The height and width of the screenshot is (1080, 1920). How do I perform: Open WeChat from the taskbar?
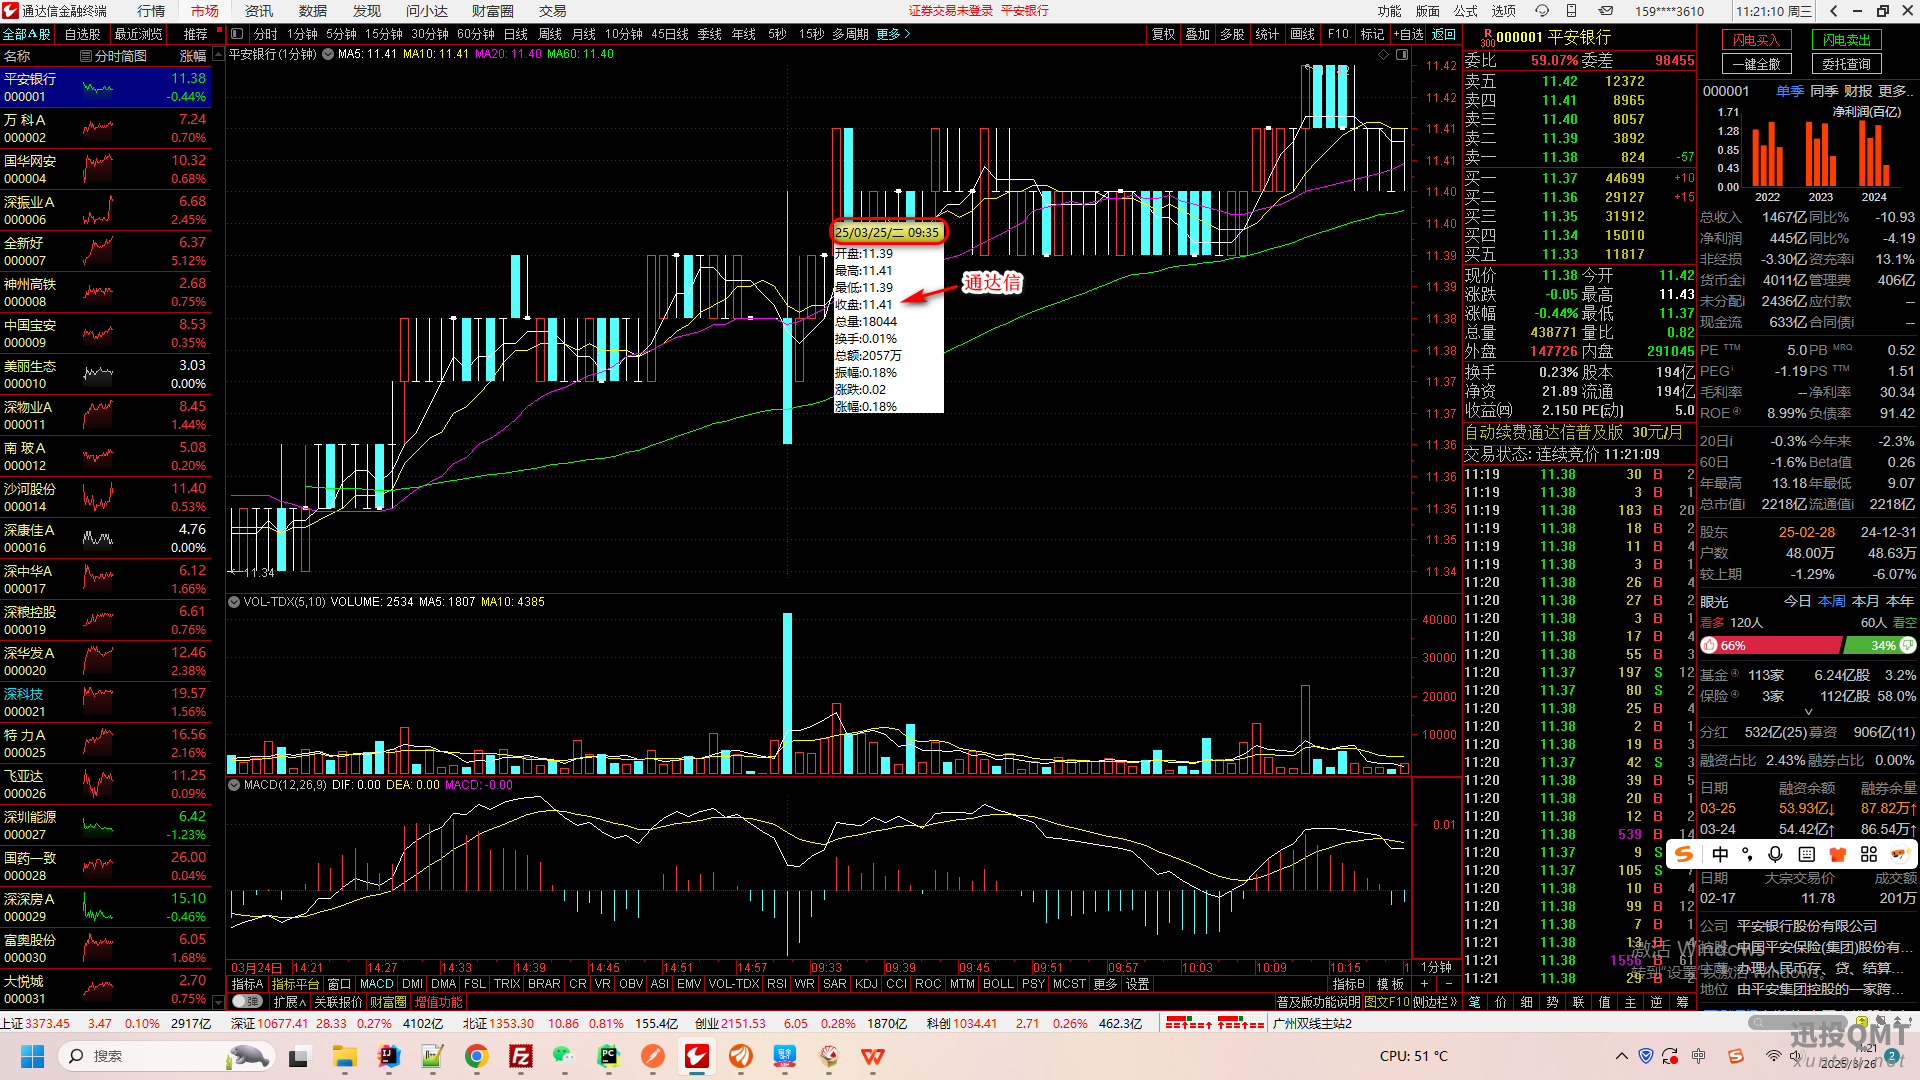564,1056
